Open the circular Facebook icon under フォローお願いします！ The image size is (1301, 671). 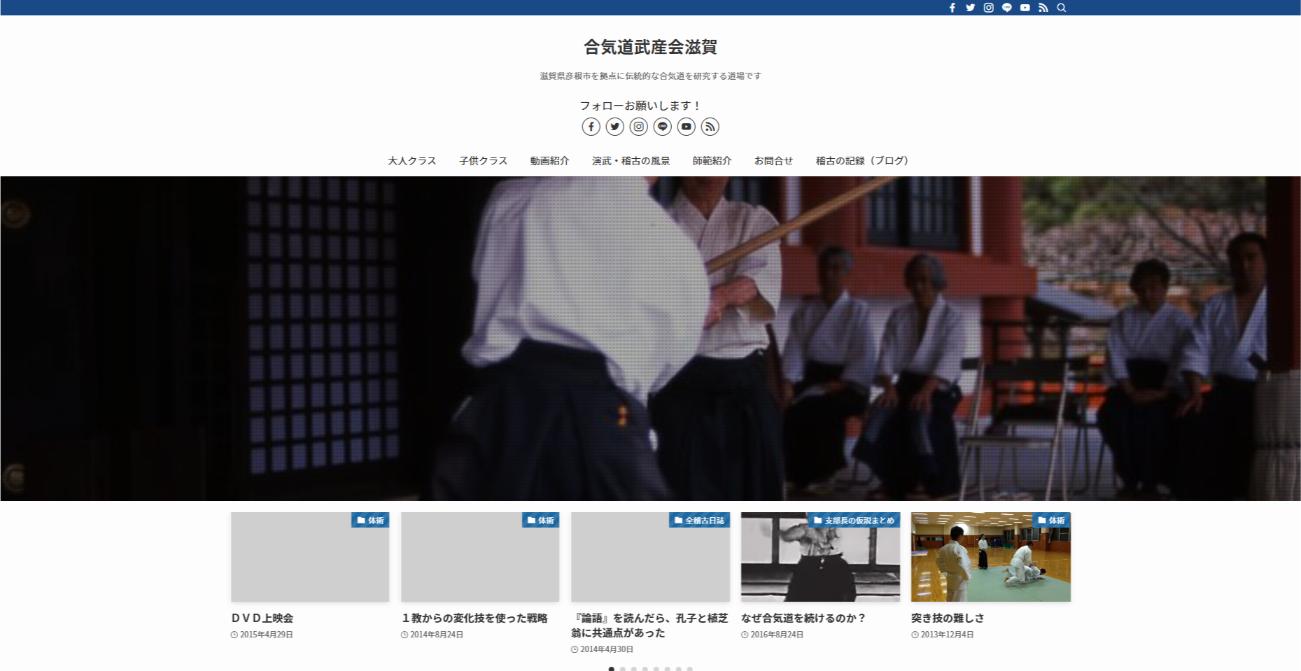pos(591,127)
